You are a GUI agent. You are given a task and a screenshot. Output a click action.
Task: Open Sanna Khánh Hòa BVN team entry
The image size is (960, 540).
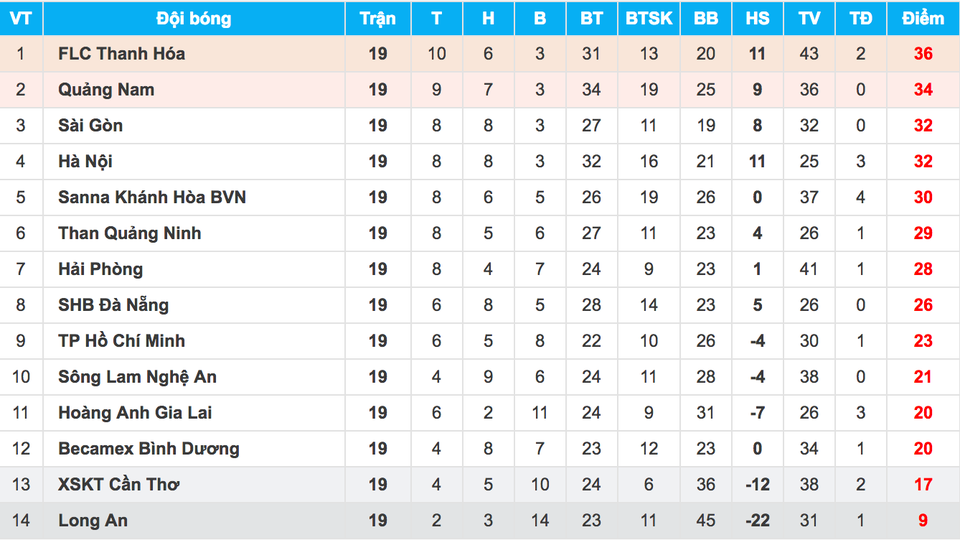pyautogui.click(x=152, y=197)
